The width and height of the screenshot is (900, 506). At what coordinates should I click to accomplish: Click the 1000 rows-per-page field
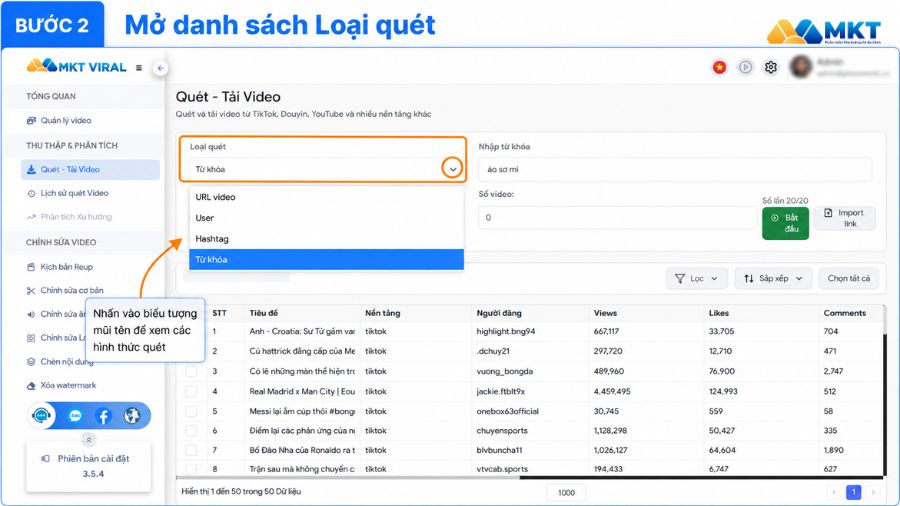point(566,492)
